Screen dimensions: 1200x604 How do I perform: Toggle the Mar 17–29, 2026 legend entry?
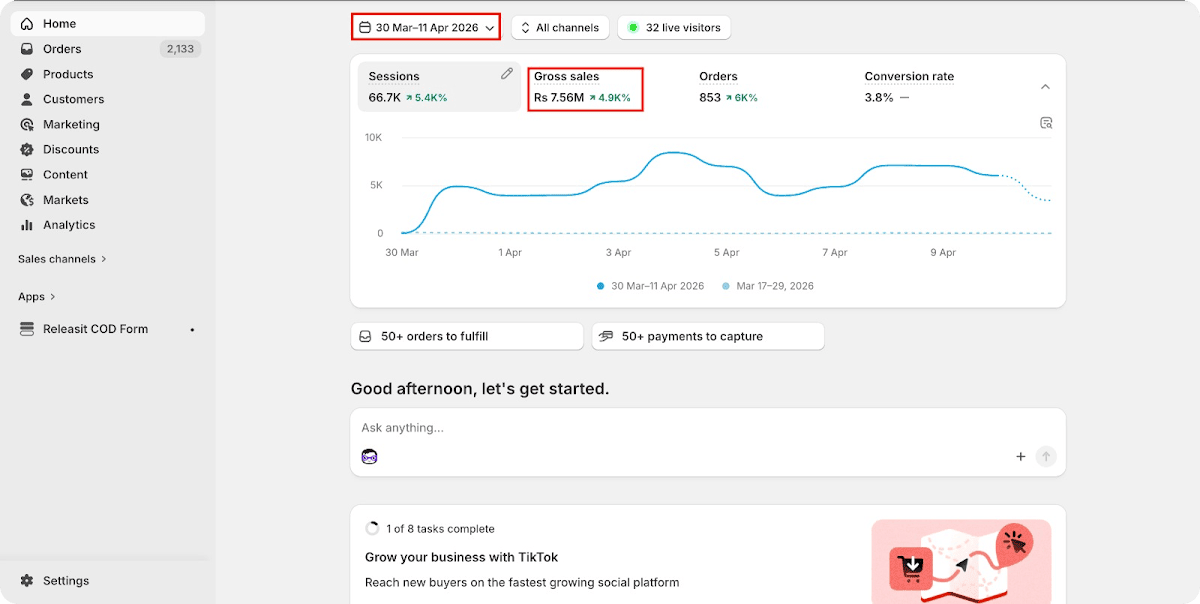768,286
